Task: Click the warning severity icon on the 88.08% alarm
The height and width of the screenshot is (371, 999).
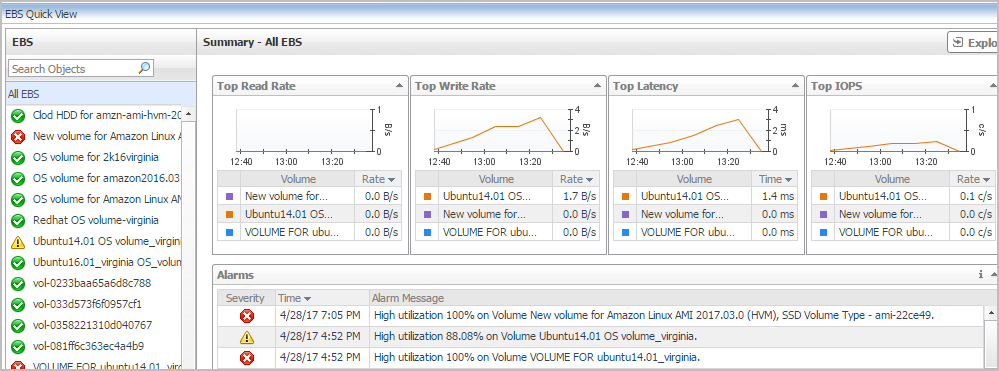Action: click(247, 337)
